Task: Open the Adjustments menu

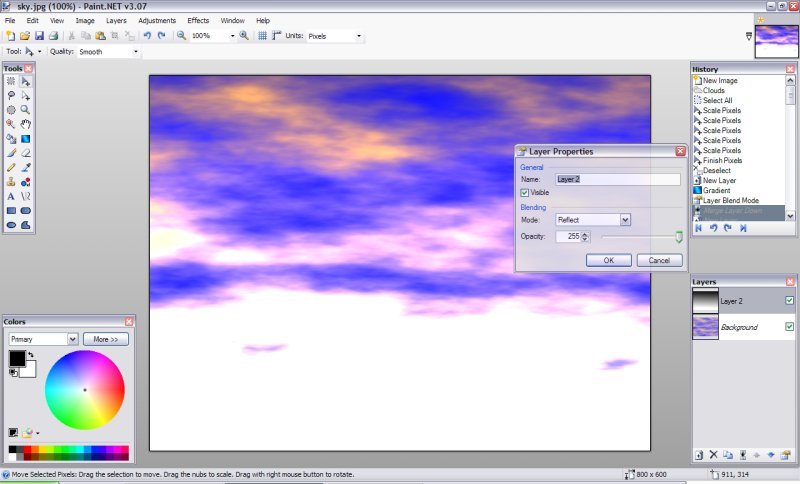Action: tap(157, 20)
